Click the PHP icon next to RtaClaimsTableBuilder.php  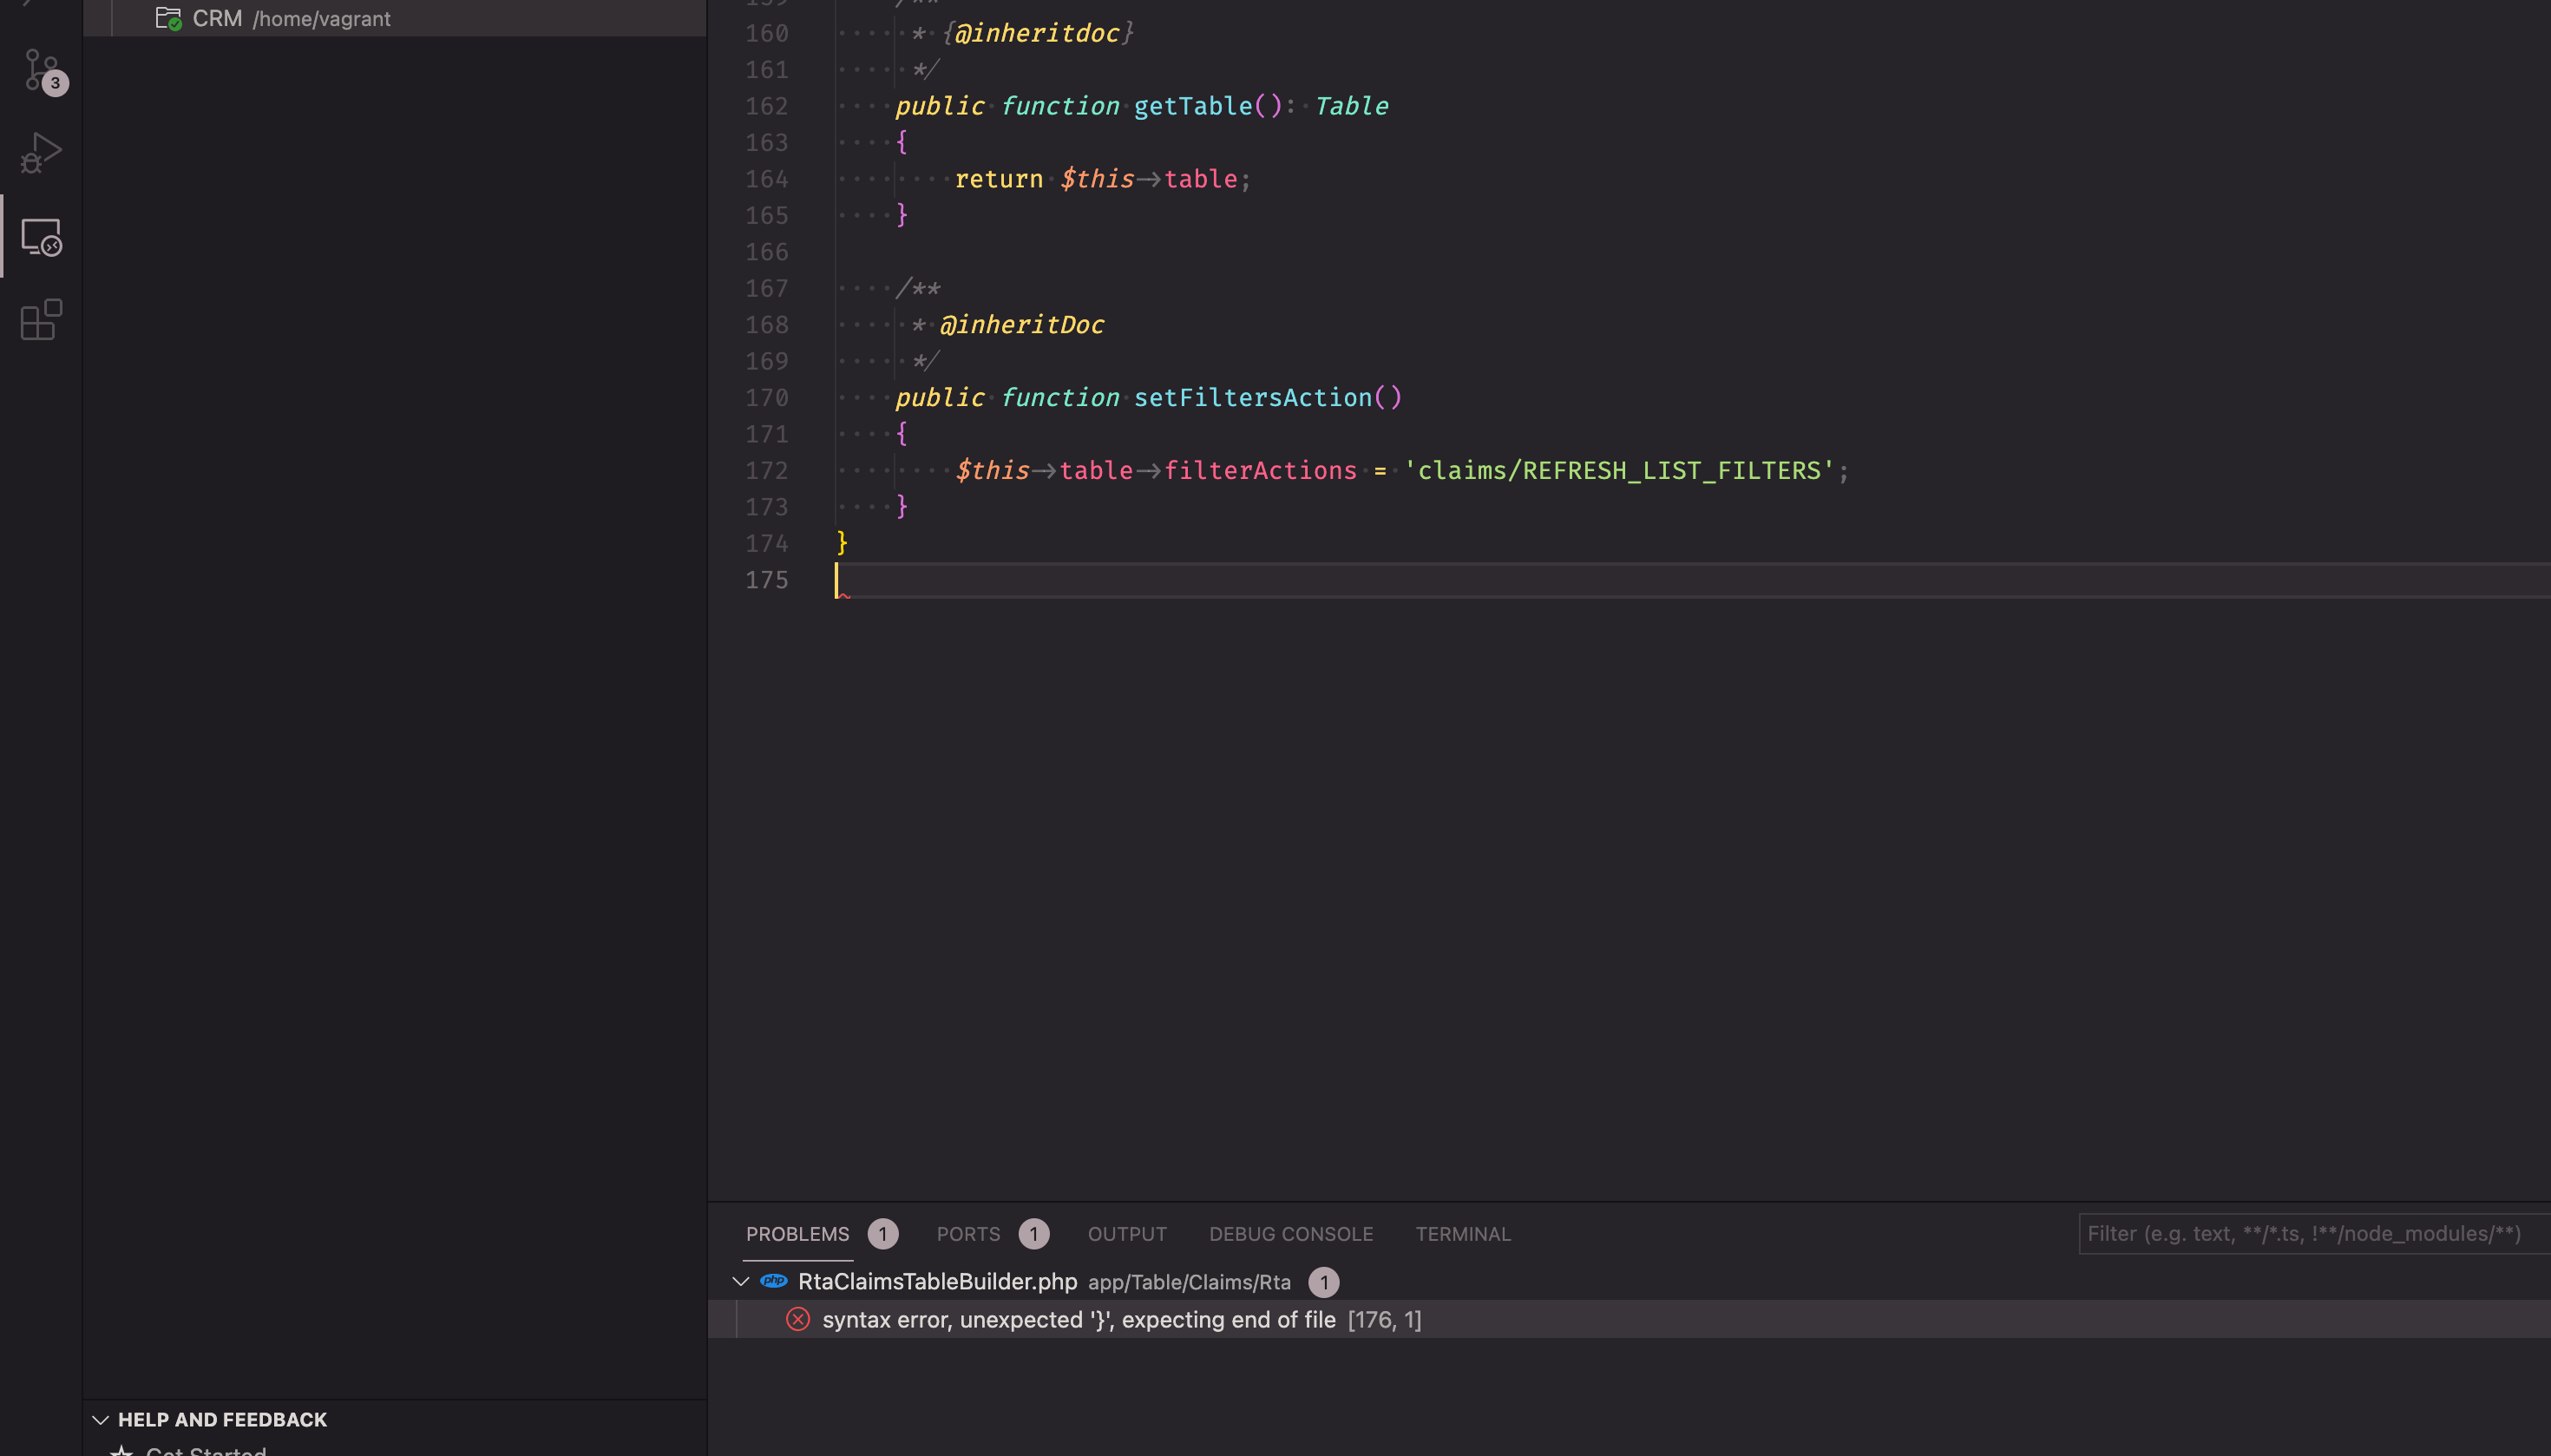(x=773, y=1281)
